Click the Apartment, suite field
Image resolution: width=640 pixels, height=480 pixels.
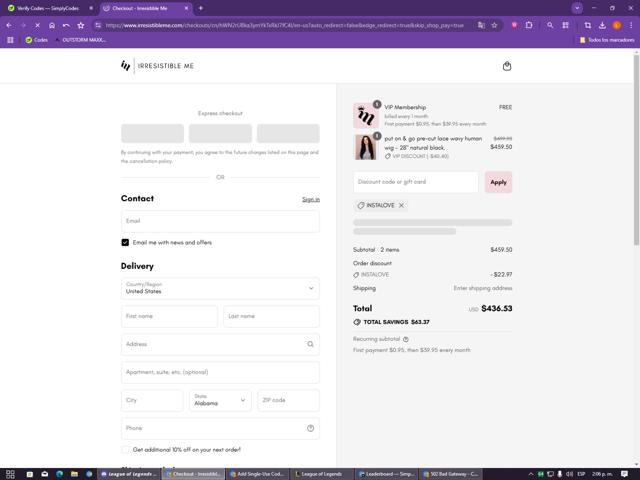[220, 372]
